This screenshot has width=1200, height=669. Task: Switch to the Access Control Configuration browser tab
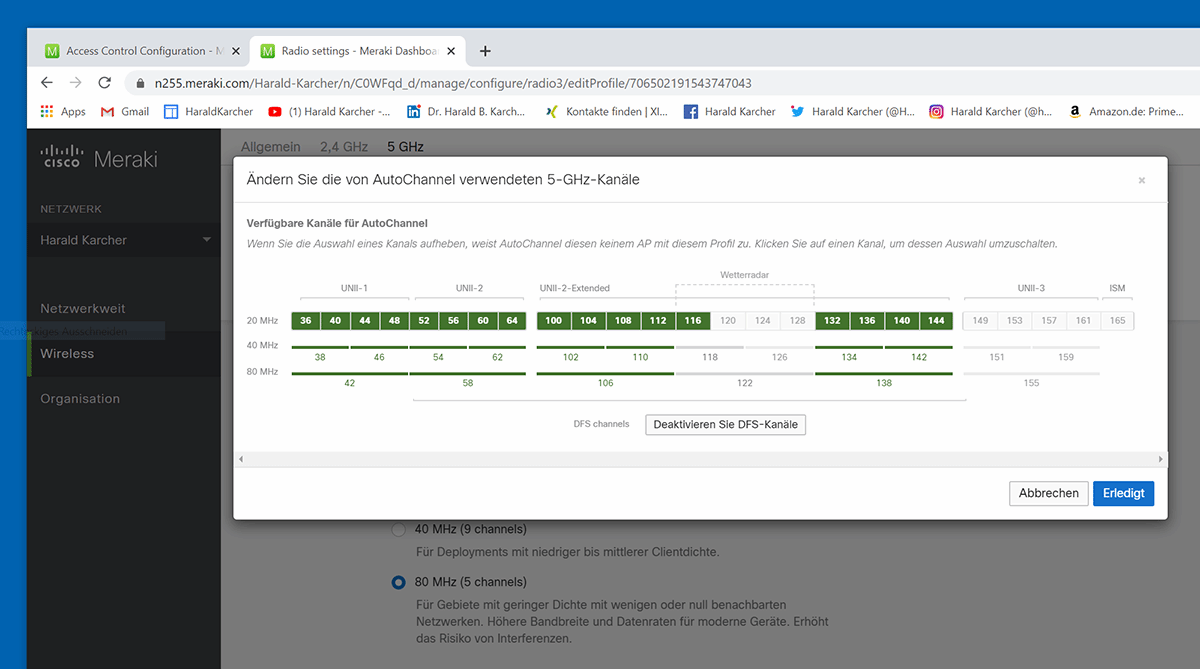pyautogui.click(x=140, y=50)
